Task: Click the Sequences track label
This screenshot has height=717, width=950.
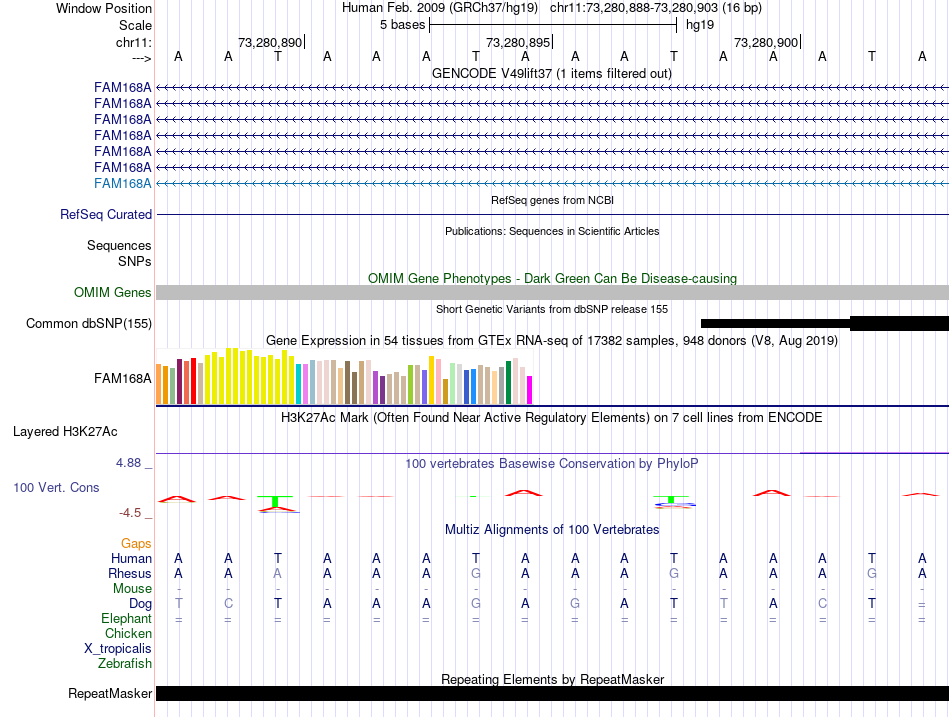Action: (119, 245)
